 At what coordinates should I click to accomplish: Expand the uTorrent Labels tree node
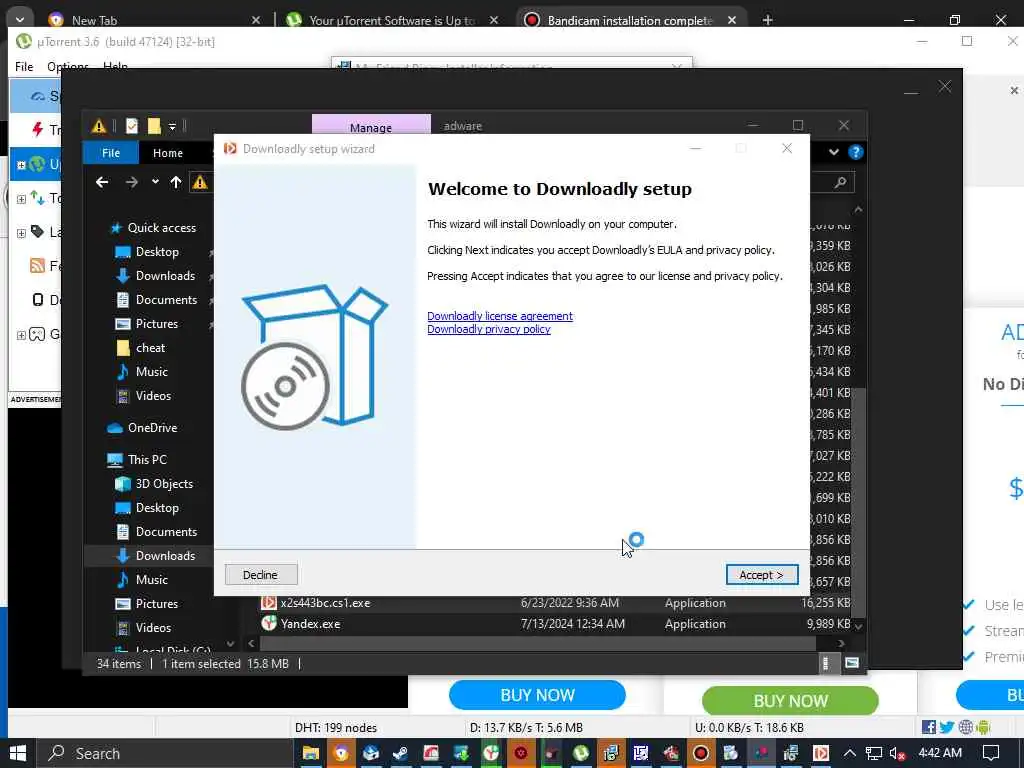click(21, 232)
